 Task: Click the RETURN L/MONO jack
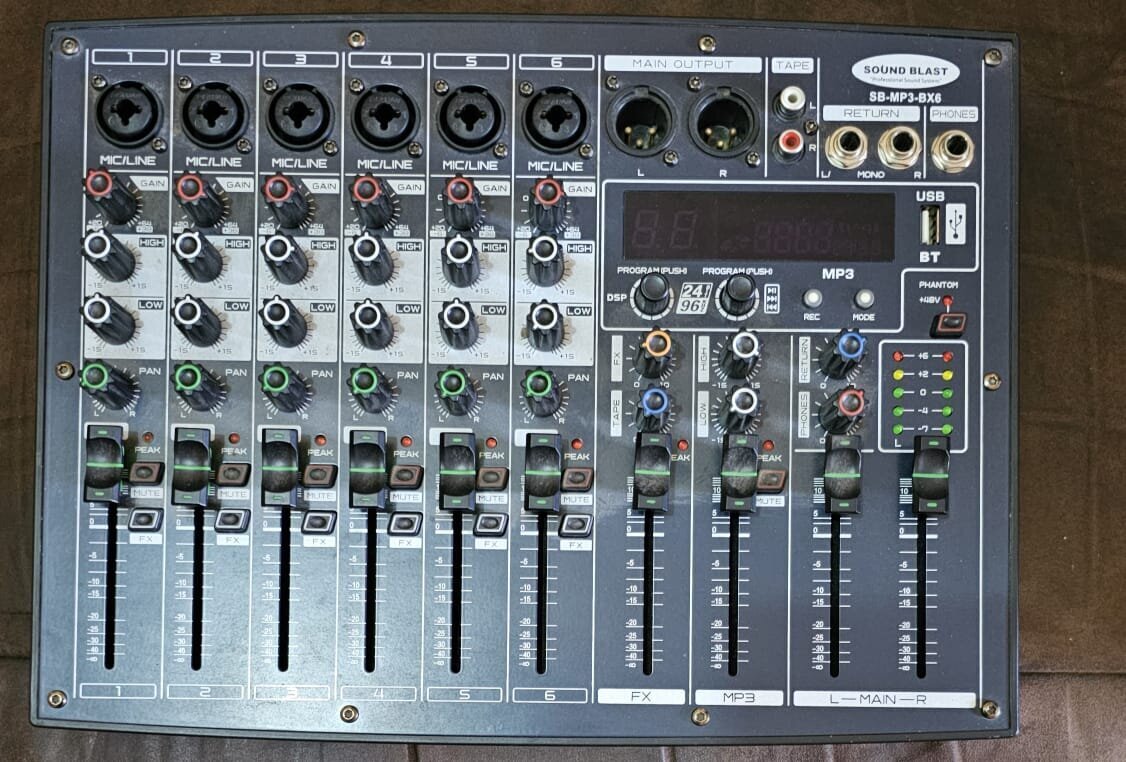point(847,146)
